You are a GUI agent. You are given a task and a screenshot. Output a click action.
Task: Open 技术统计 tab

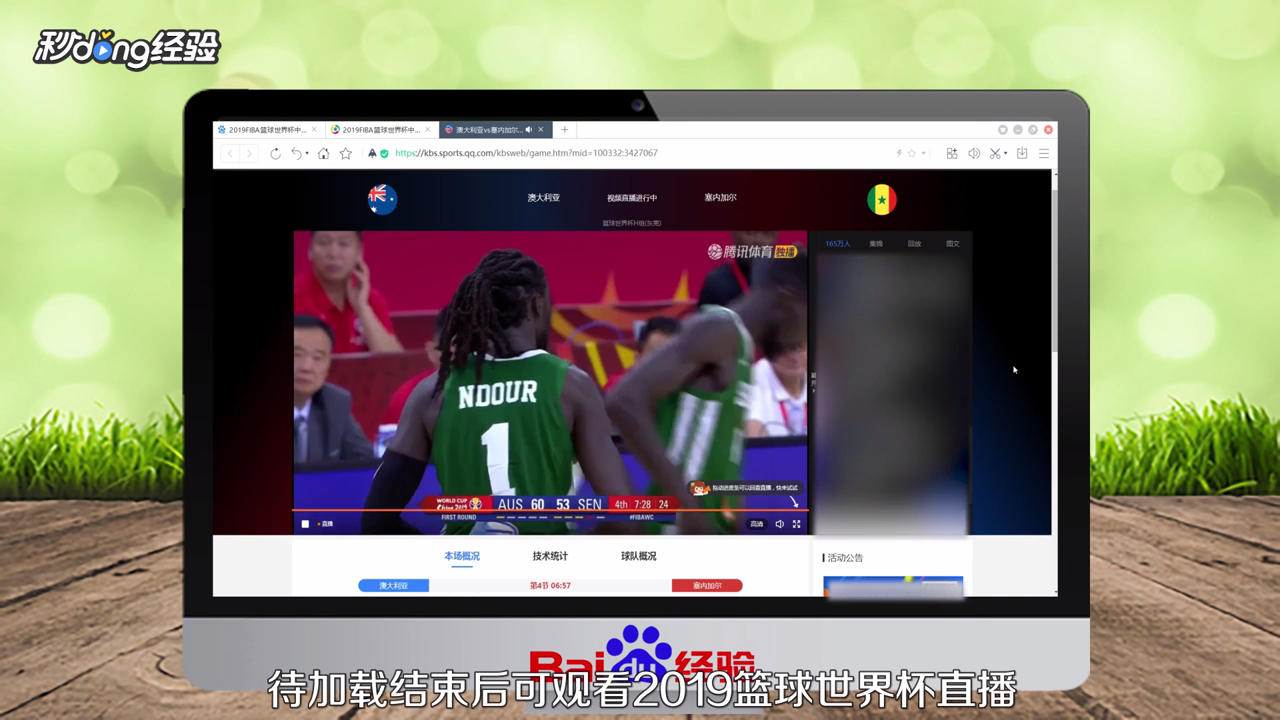[x=550, y=556]
